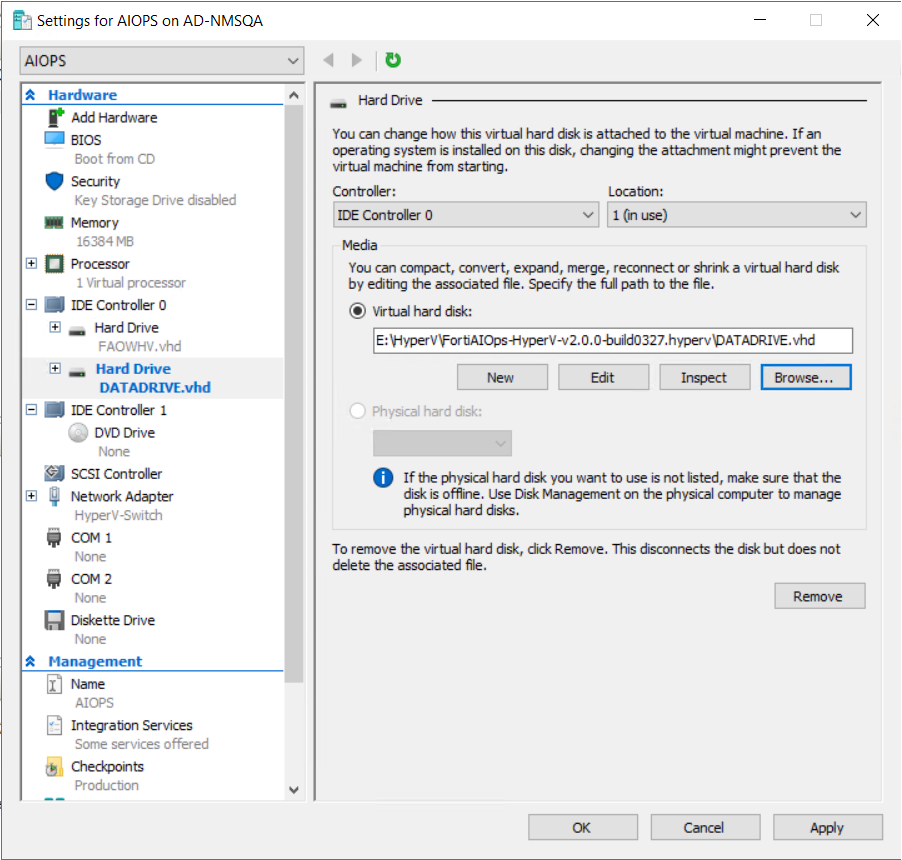Click the tree scrollbar down arrow
Image resolution: width=902 pixels, height=860 pixels.
click(x=294, y=790)
